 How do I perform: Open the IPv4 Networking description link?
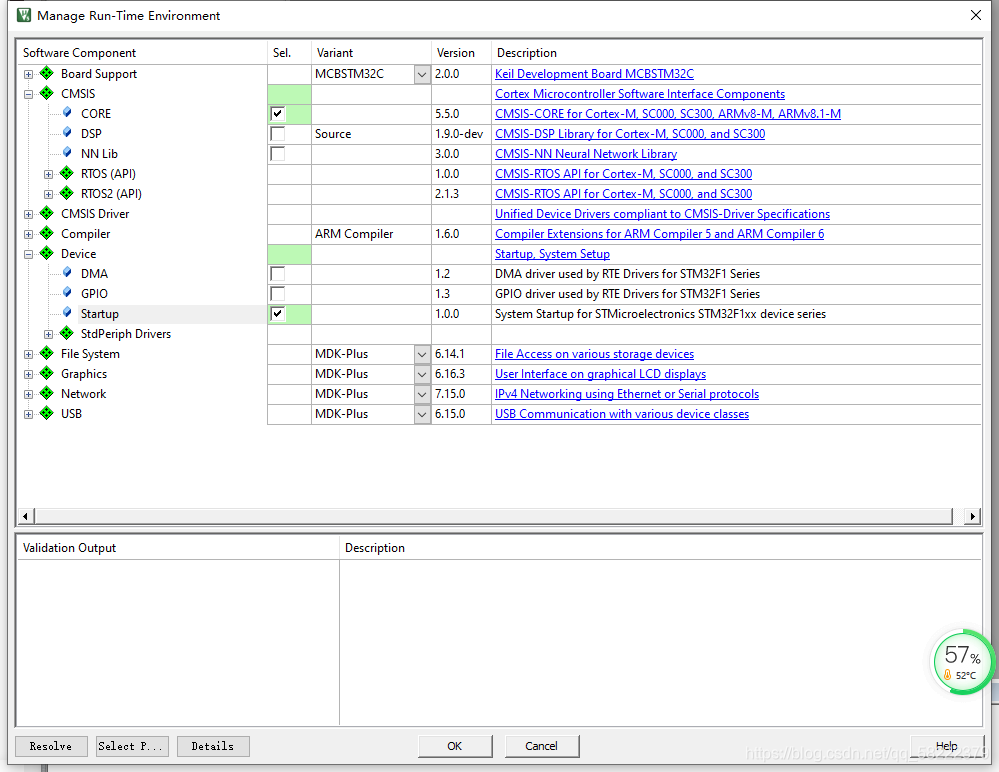coord(627,394)
